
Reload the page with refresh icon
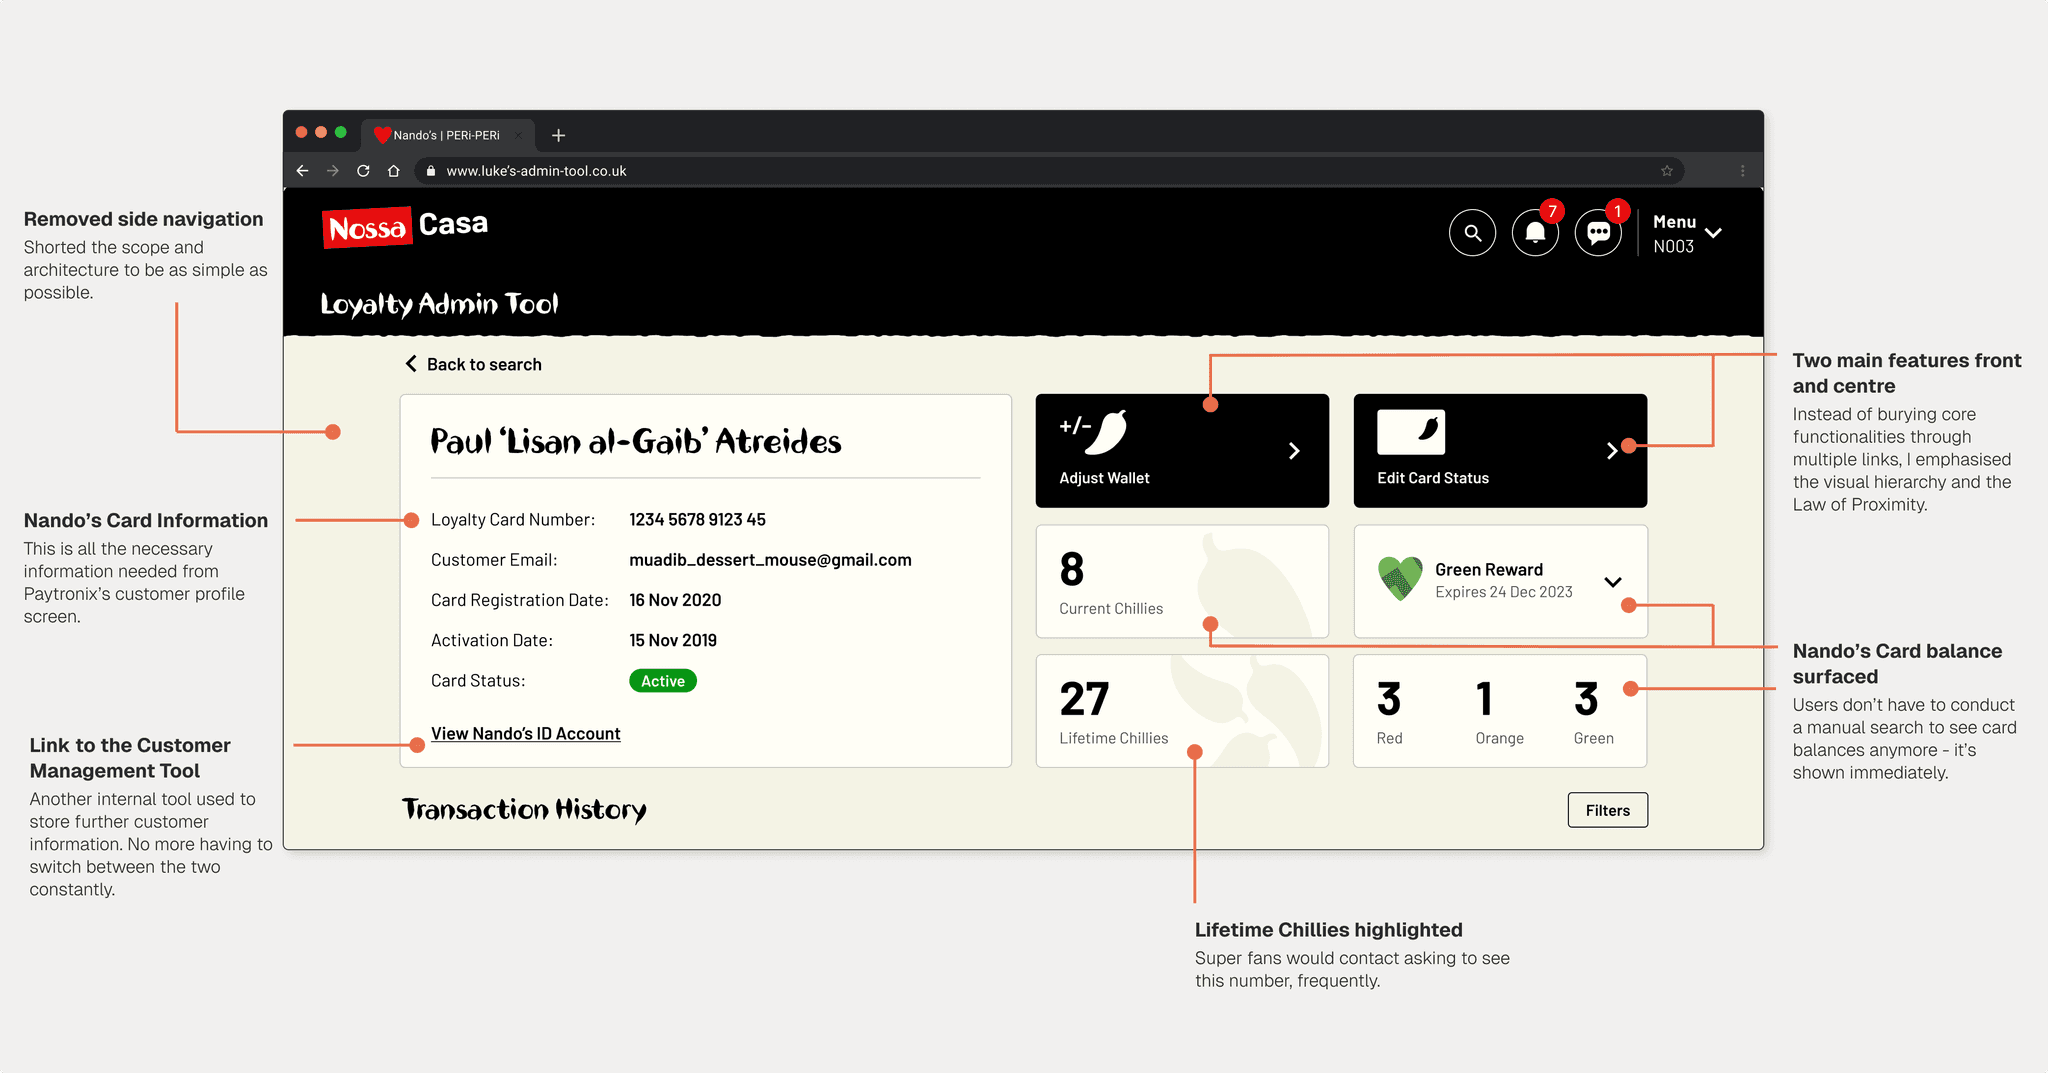coord(363,171)
